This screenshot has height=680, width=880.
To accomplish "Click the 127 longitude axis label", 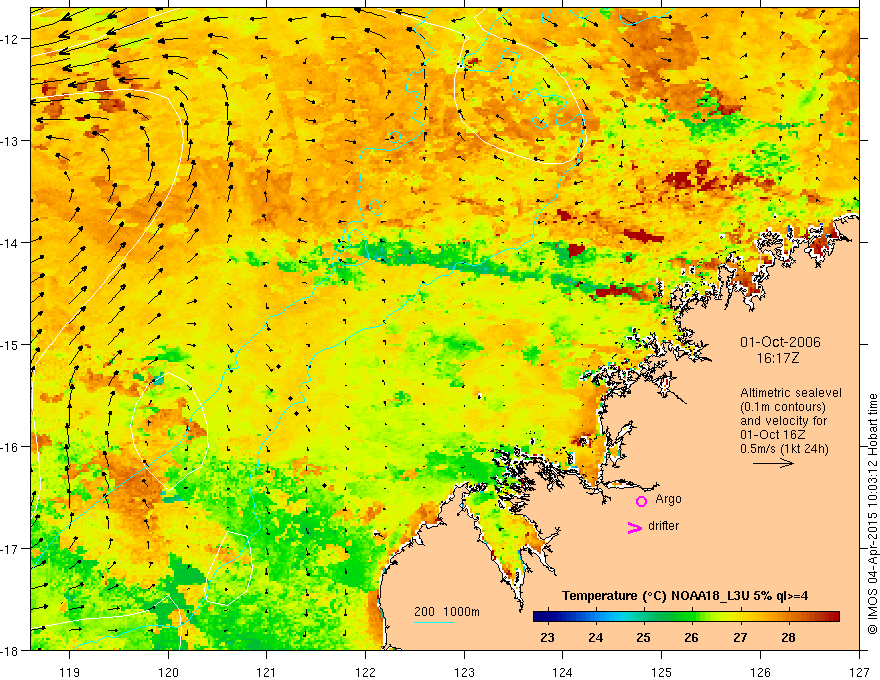I will [x=859, y=672].
